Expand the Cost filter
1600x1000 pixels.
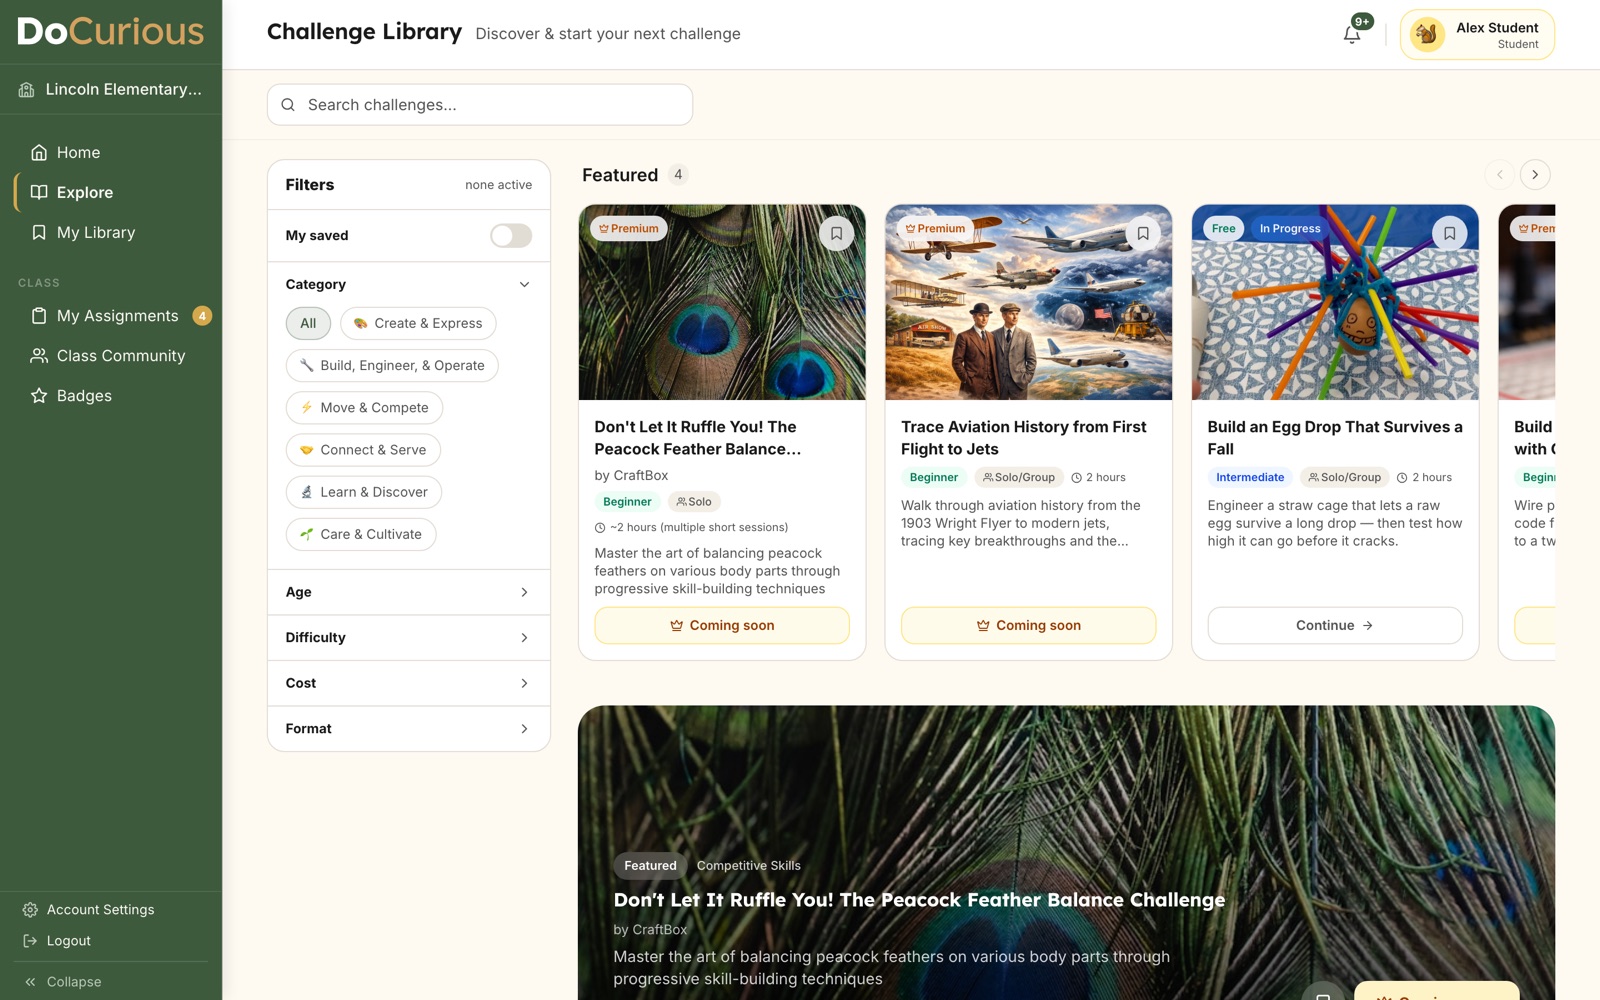click(409, 683)
